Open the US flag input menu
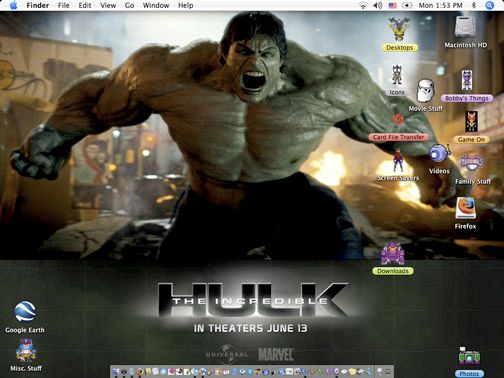 (x=393, y=5)
